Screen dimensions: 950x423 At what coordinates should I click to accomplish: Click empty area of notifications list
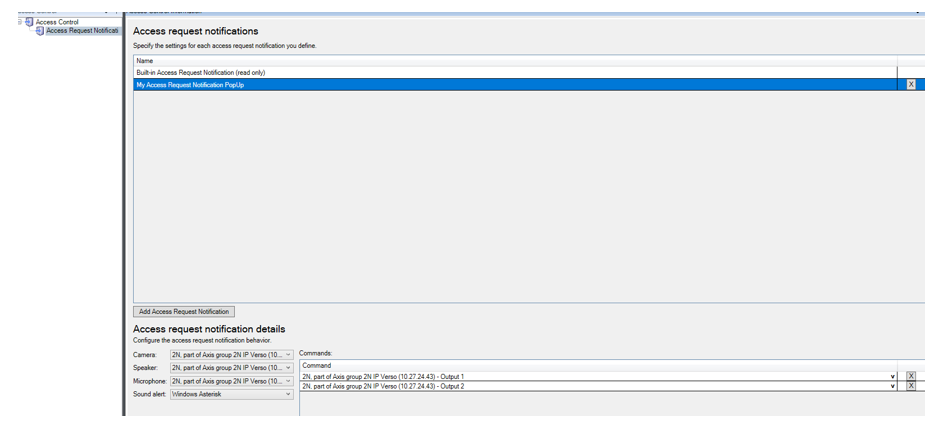click(x=500, y=200)
